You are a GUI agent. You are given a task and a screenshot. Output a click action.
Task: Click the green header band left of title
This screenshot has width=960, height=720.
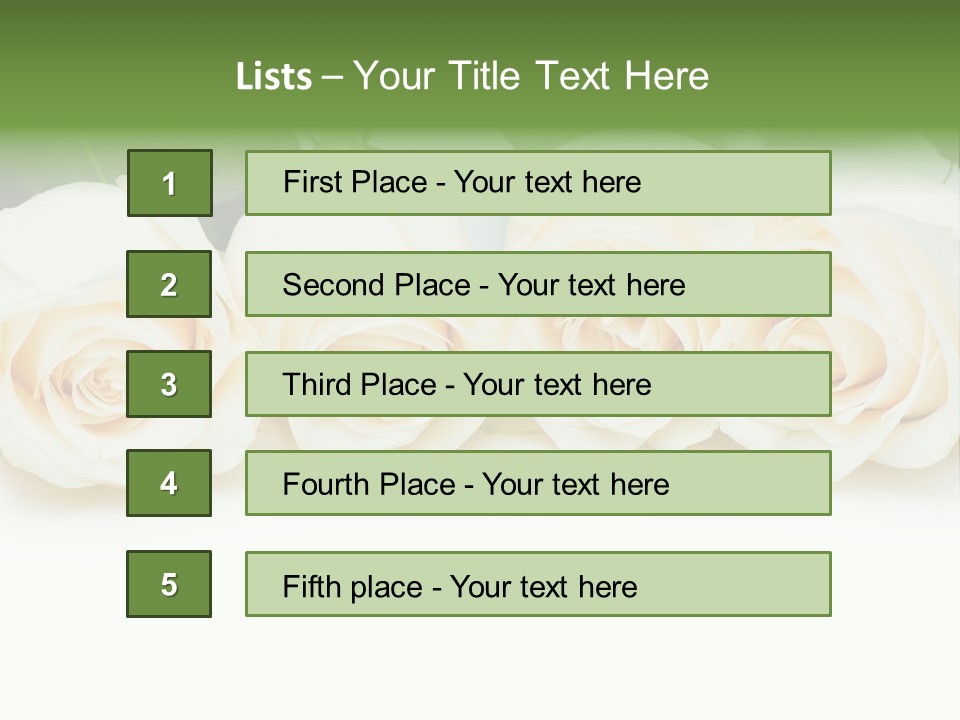tap(110, 70)
